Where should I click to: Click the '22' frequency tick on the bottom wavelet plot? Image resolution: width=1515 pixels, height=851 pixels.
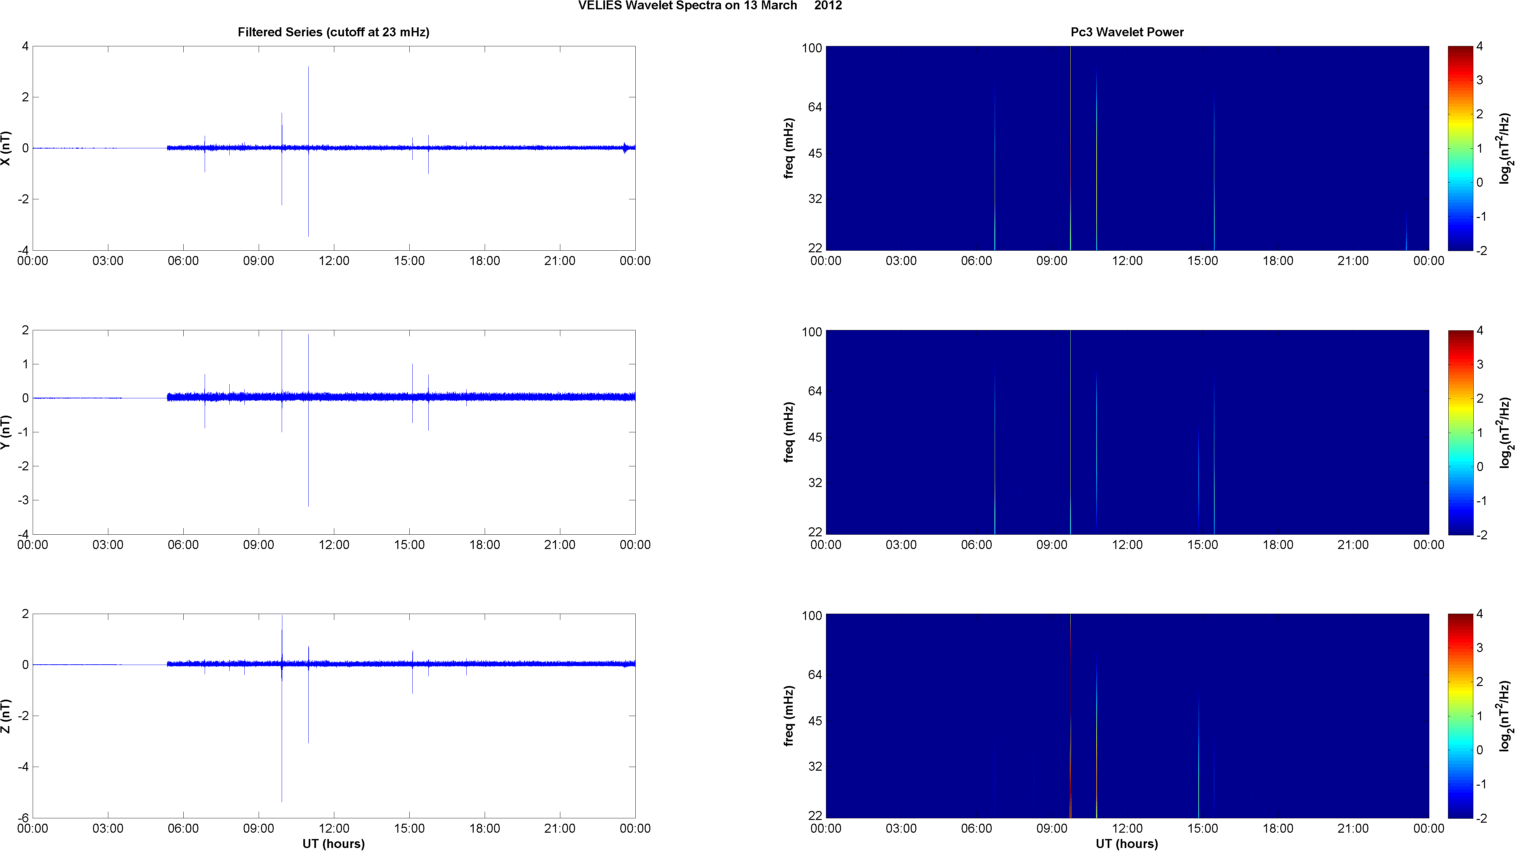(x=814, y=816)
